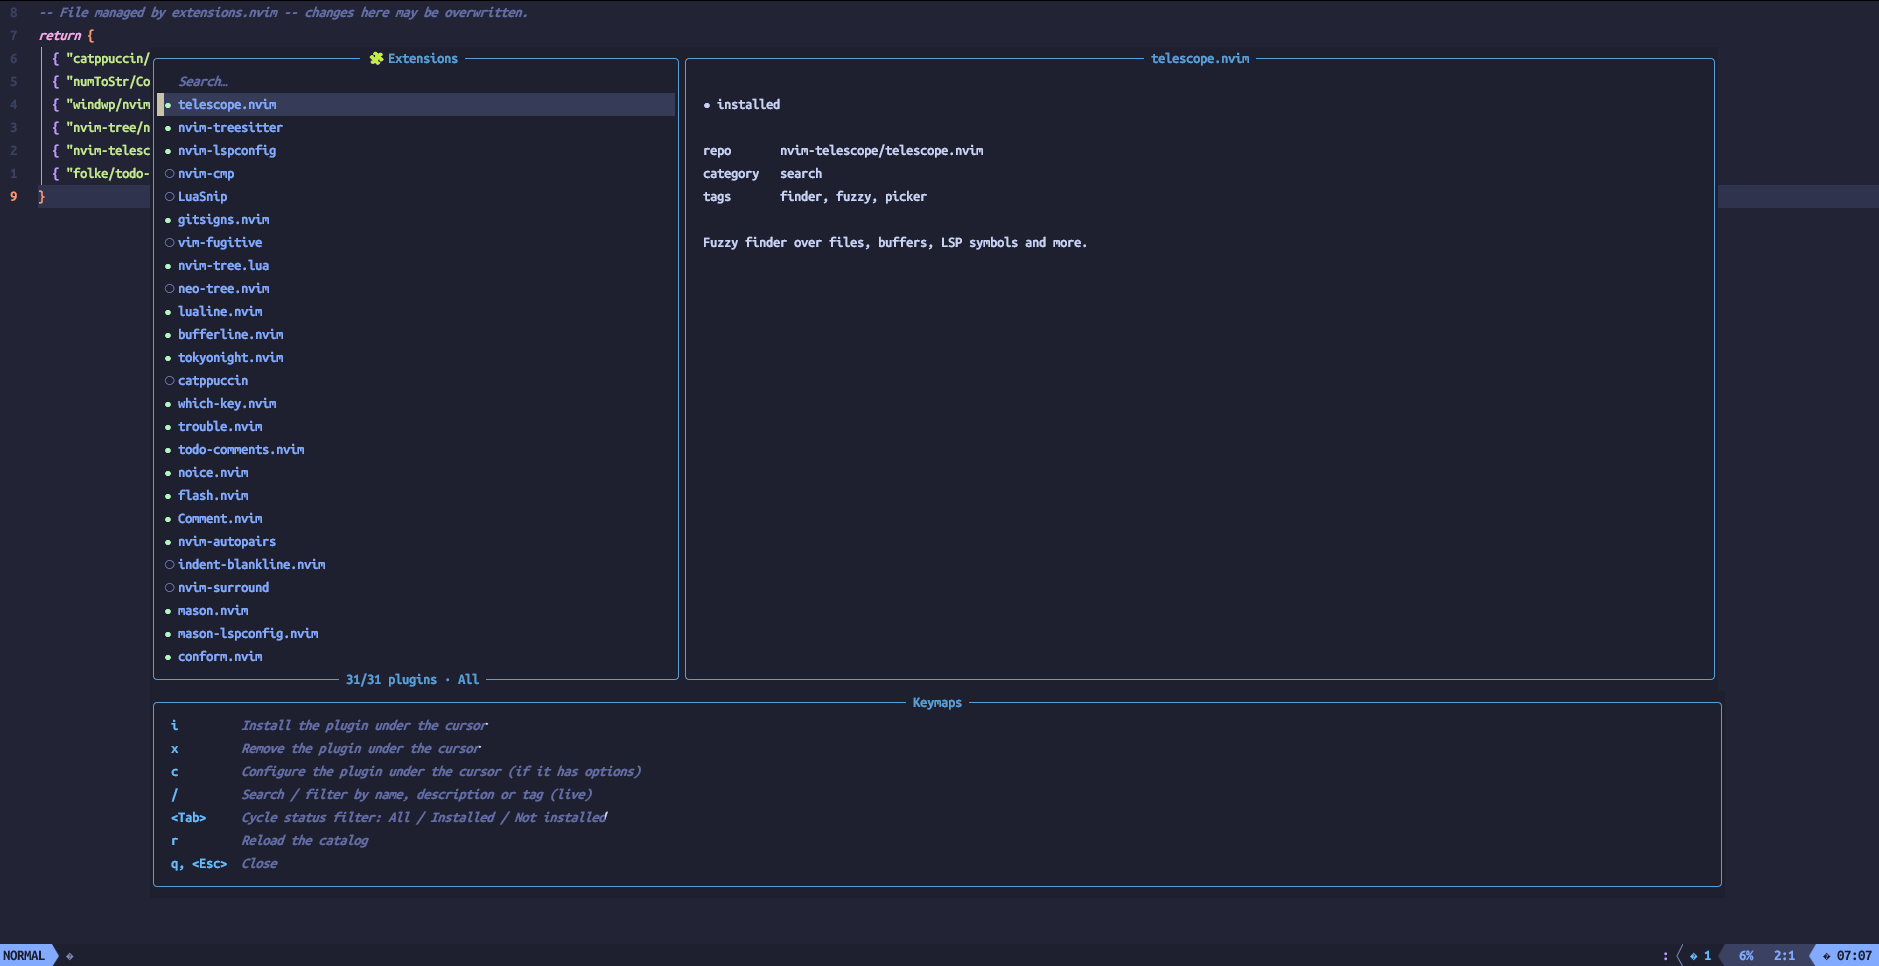Click the File managed by extensions.nvim comment
The height and width of the screenshot is (966, 1879).
(x=284, y=13)
